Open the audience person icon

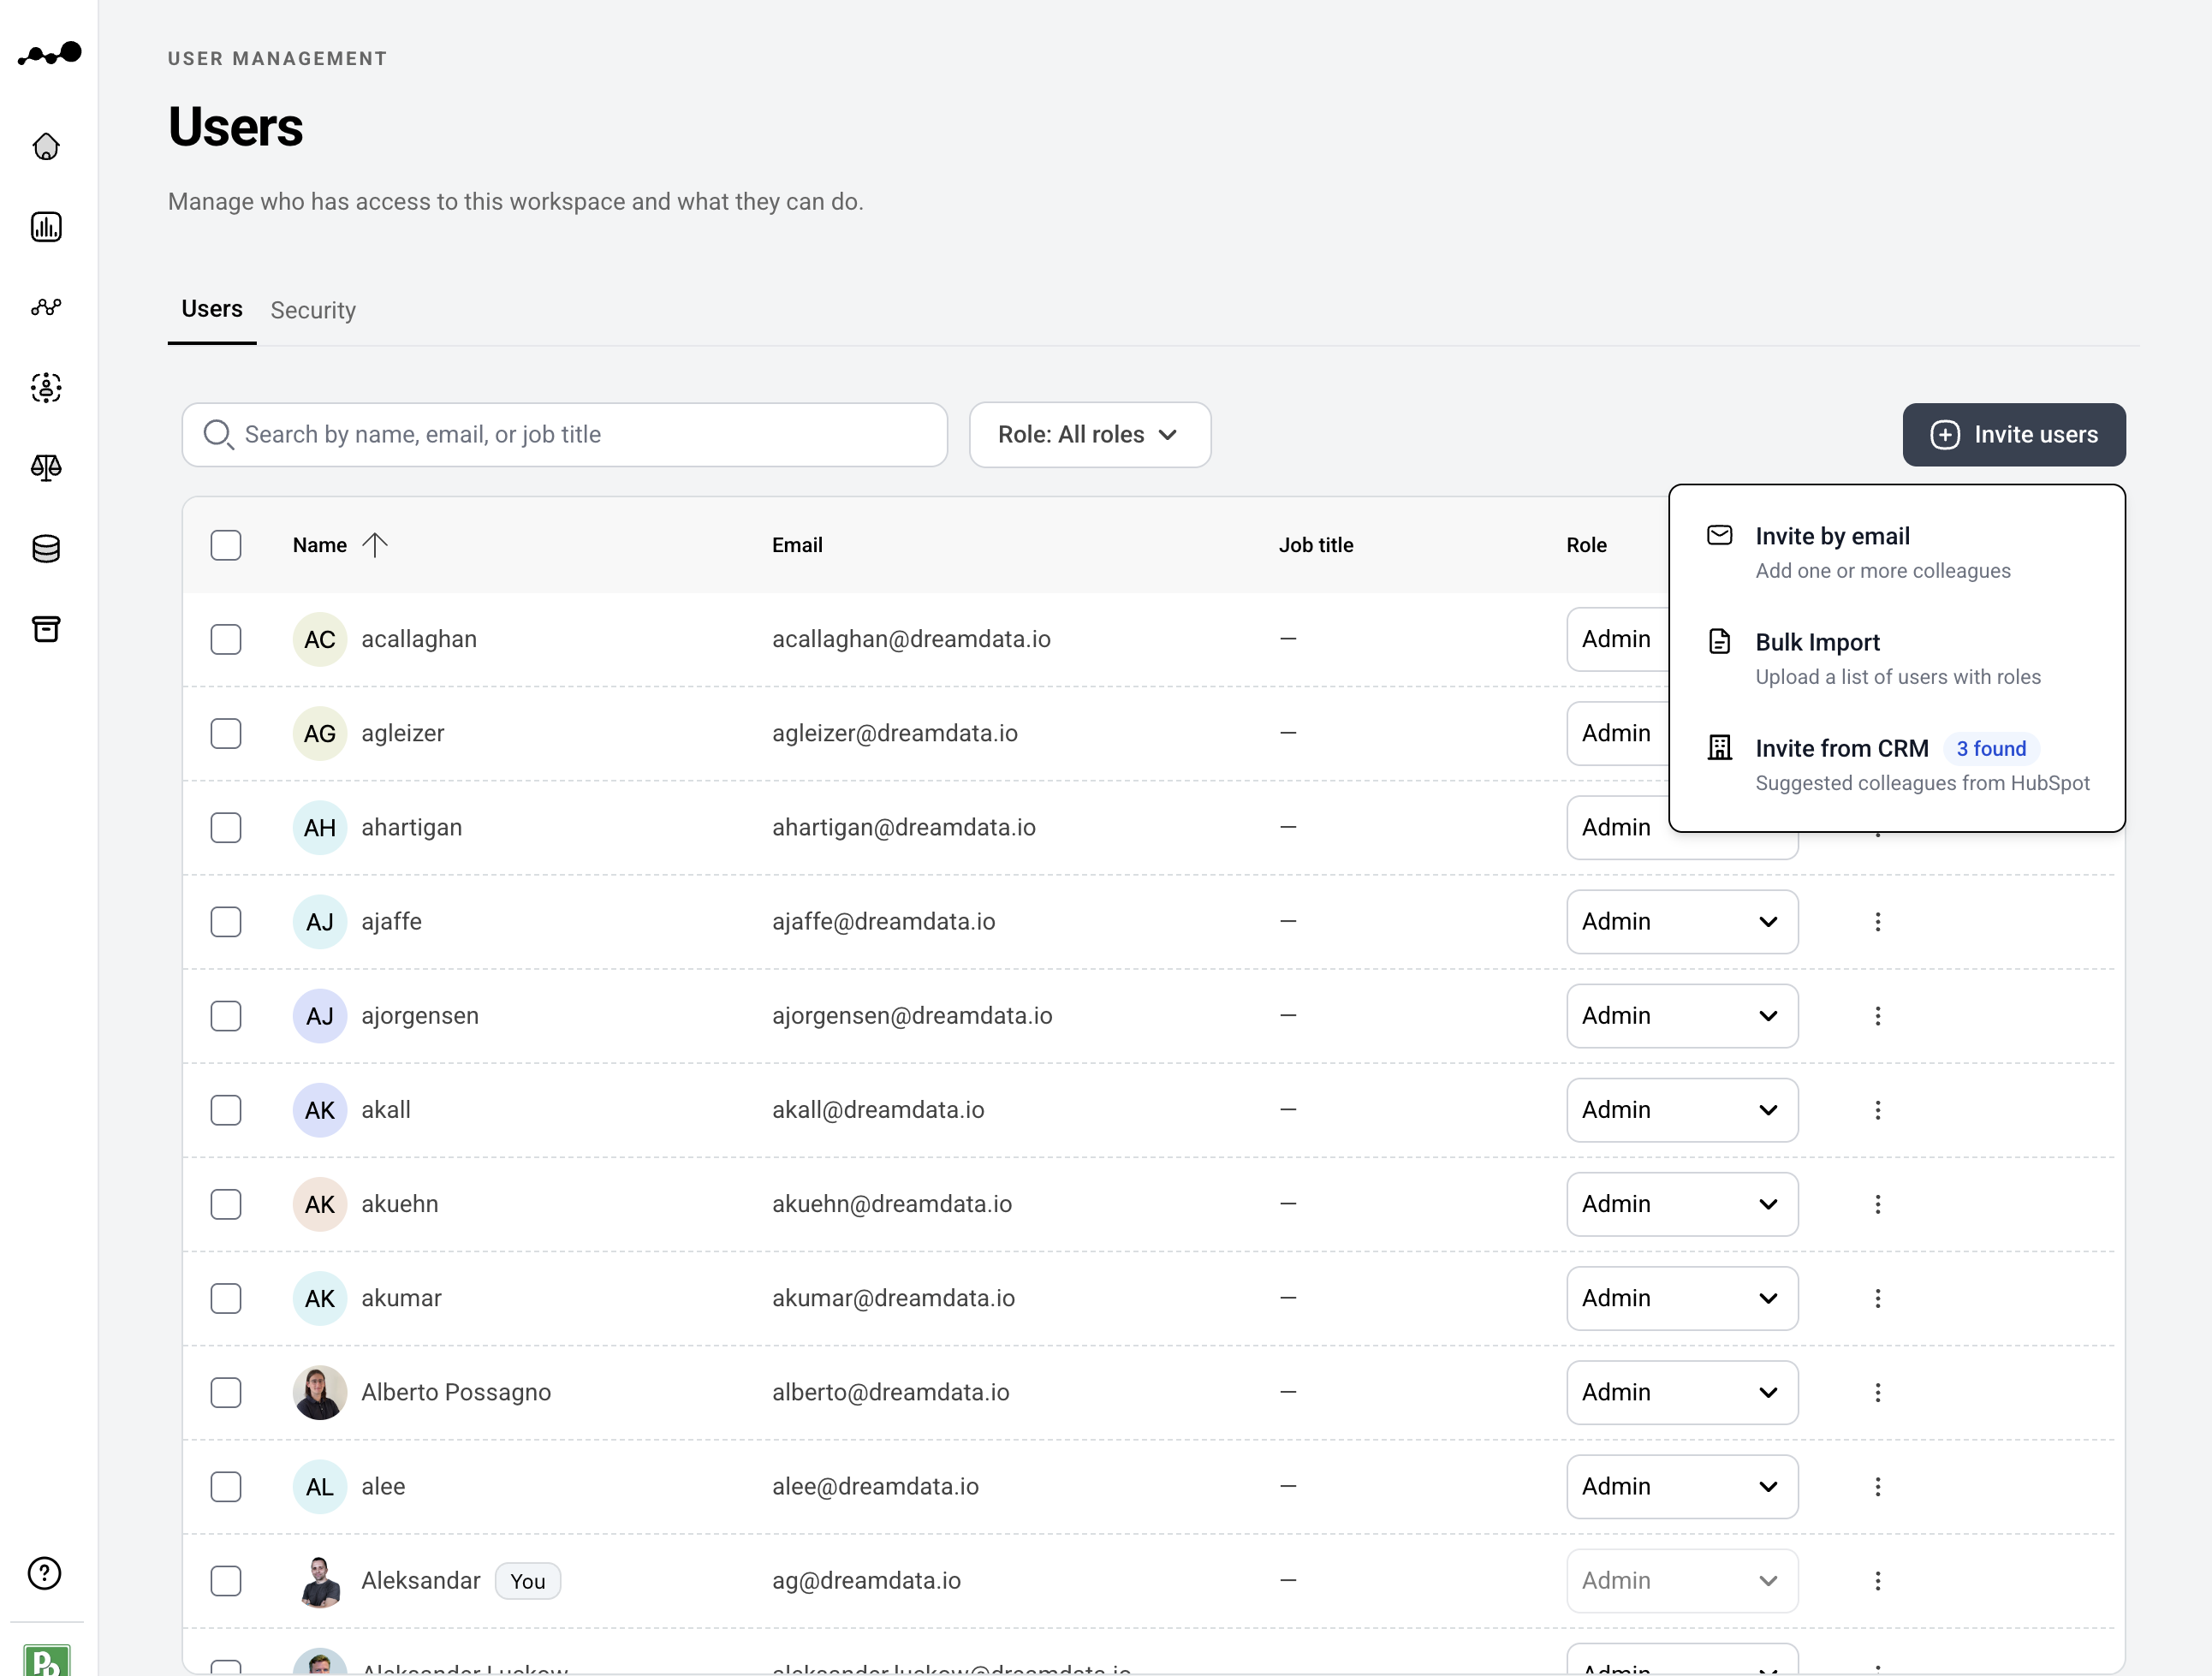(46, 387)
